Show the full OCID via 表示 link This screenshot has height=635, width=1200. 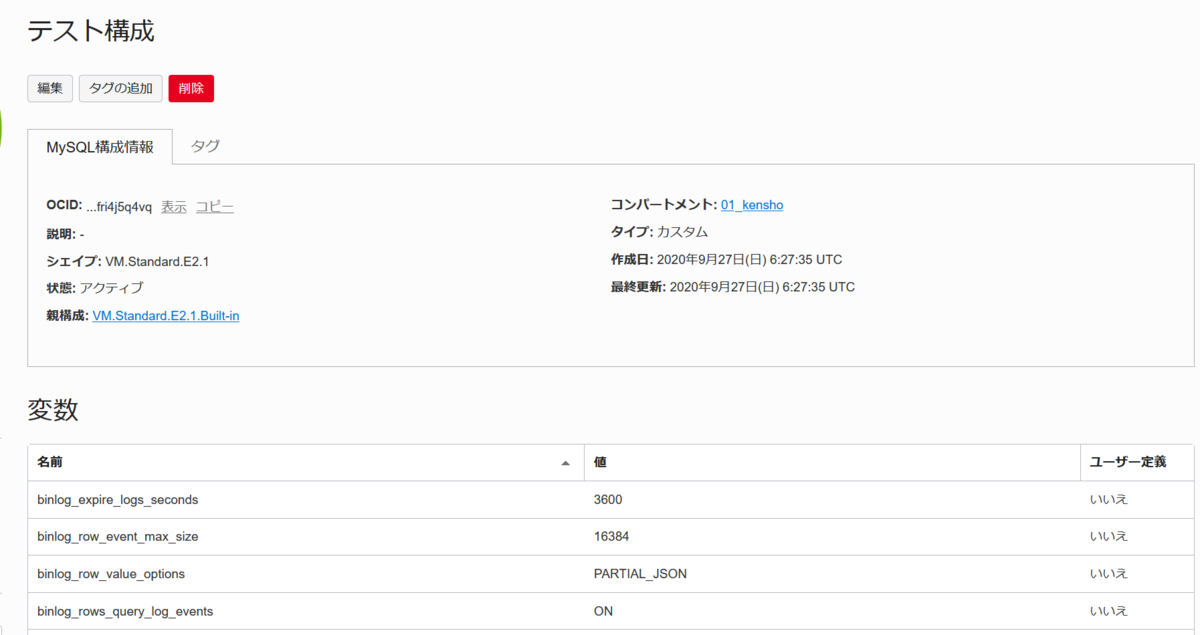pos(174,207)
